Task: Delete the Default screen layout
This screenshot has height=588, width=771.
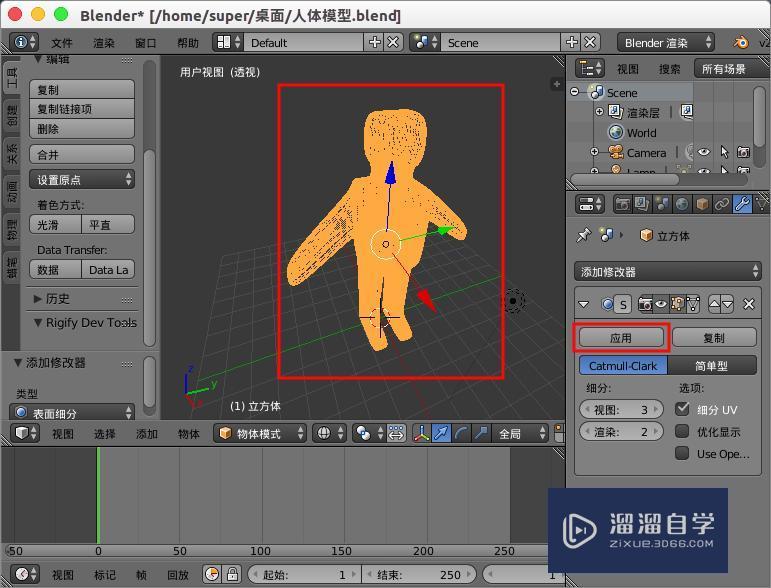Action: coord(393,42)
